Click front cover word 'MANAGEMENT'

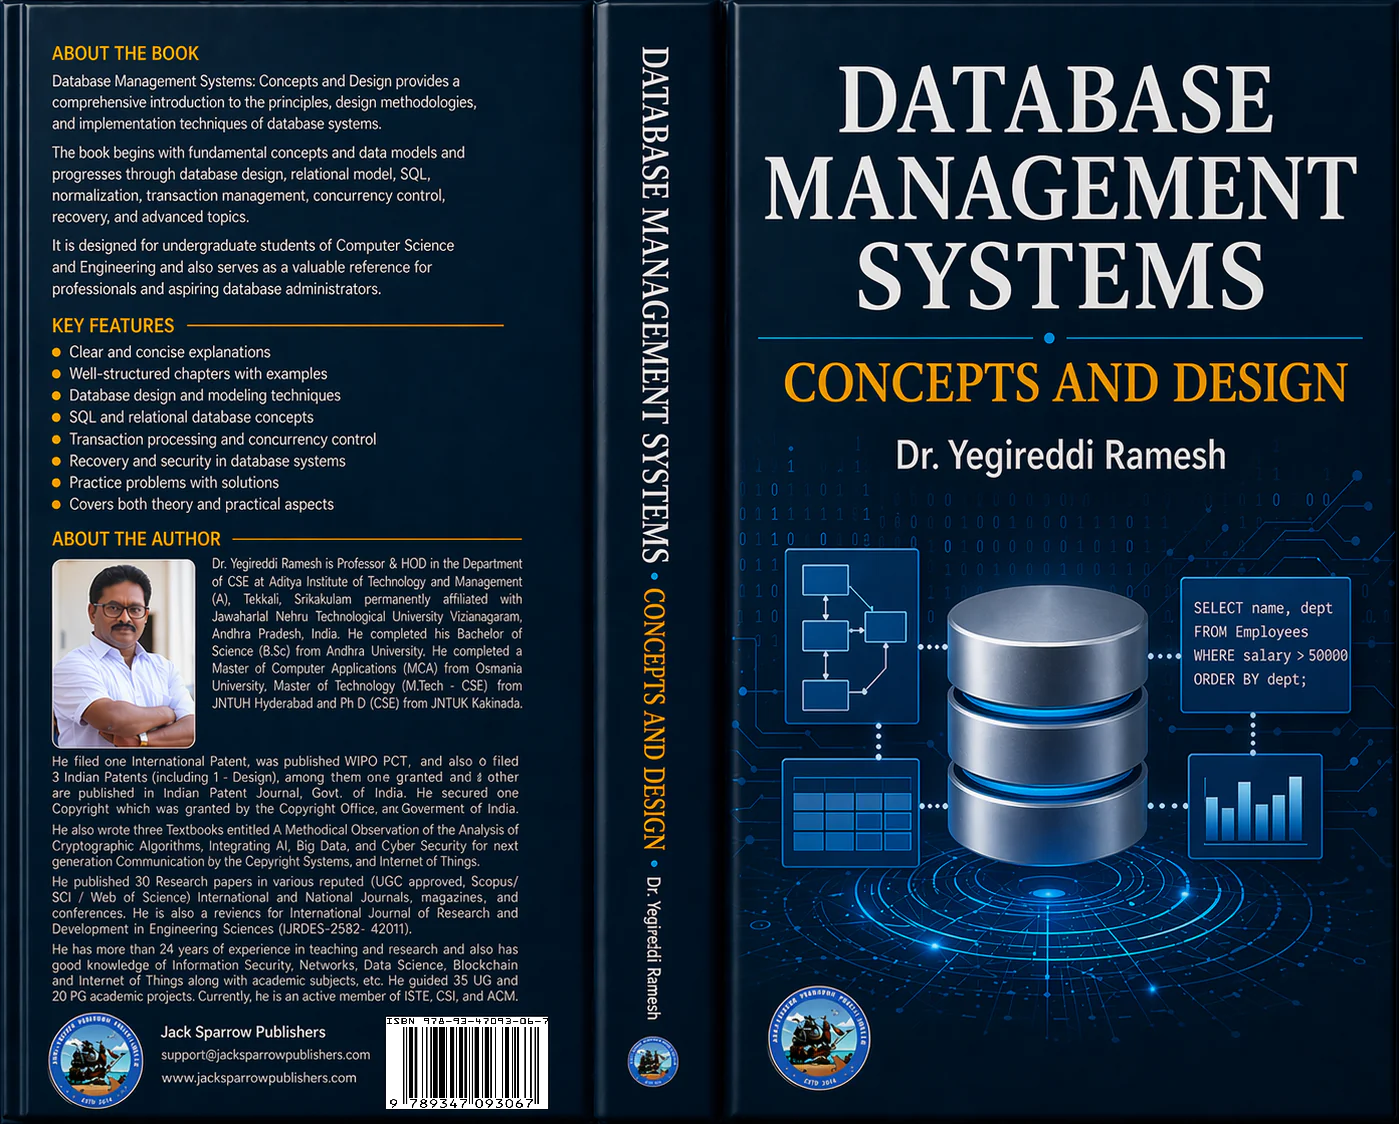(x=1060, y=188)
